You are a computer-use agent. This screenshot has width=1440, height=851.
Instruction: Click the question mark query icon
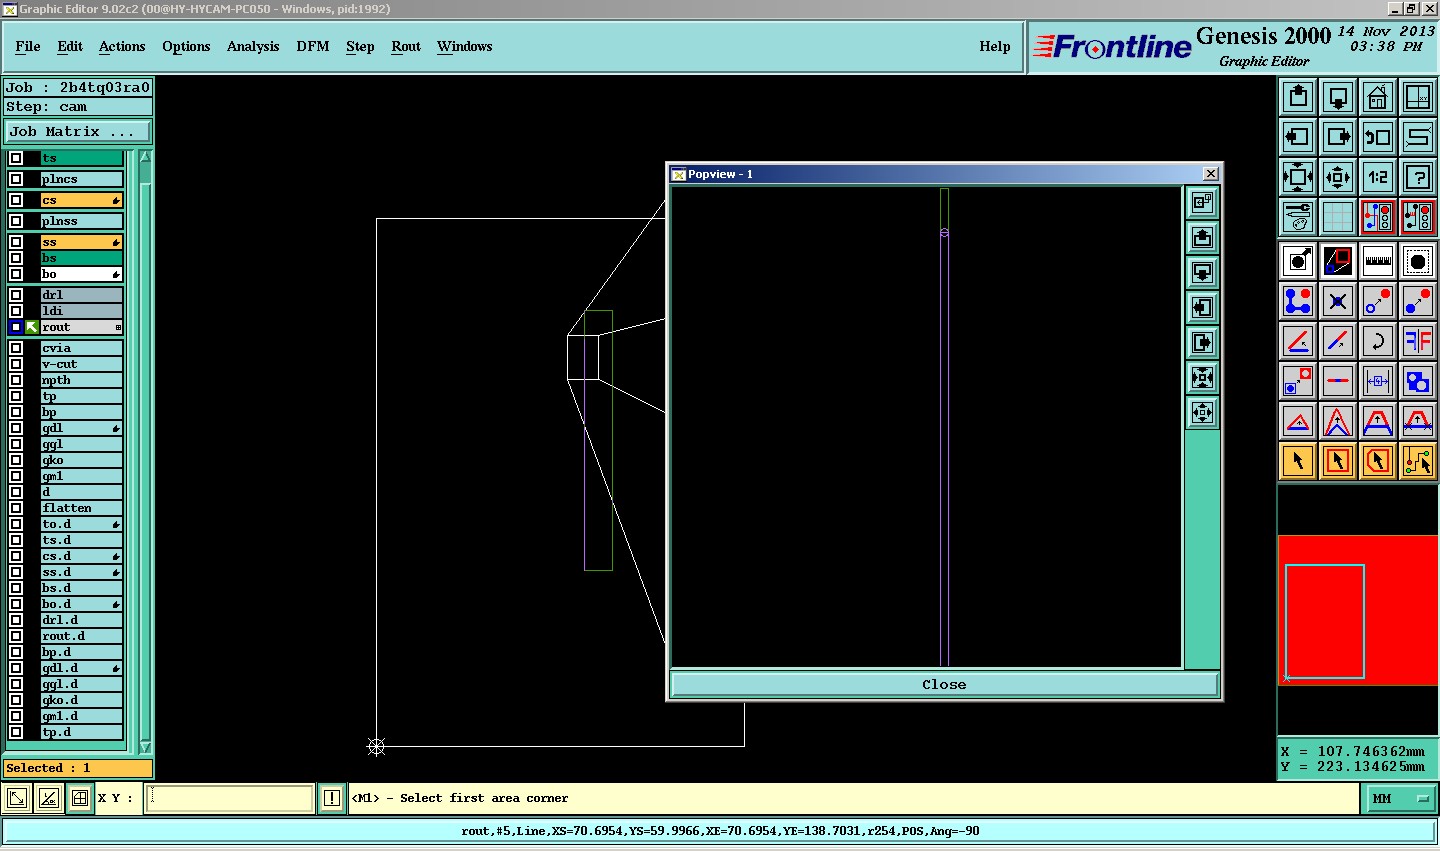1418,177
